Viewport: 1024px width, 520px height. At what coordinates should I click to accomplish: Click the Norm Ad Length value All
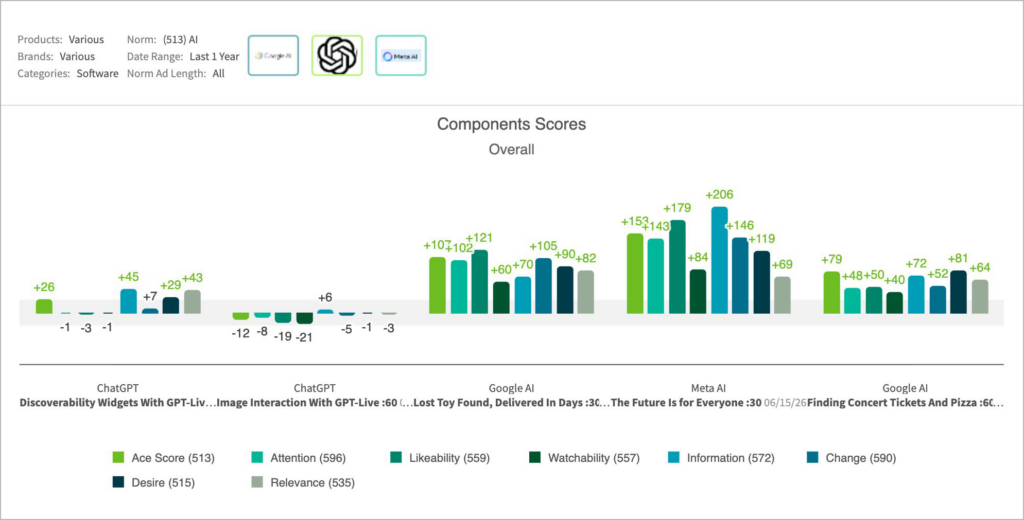(219, 74)
